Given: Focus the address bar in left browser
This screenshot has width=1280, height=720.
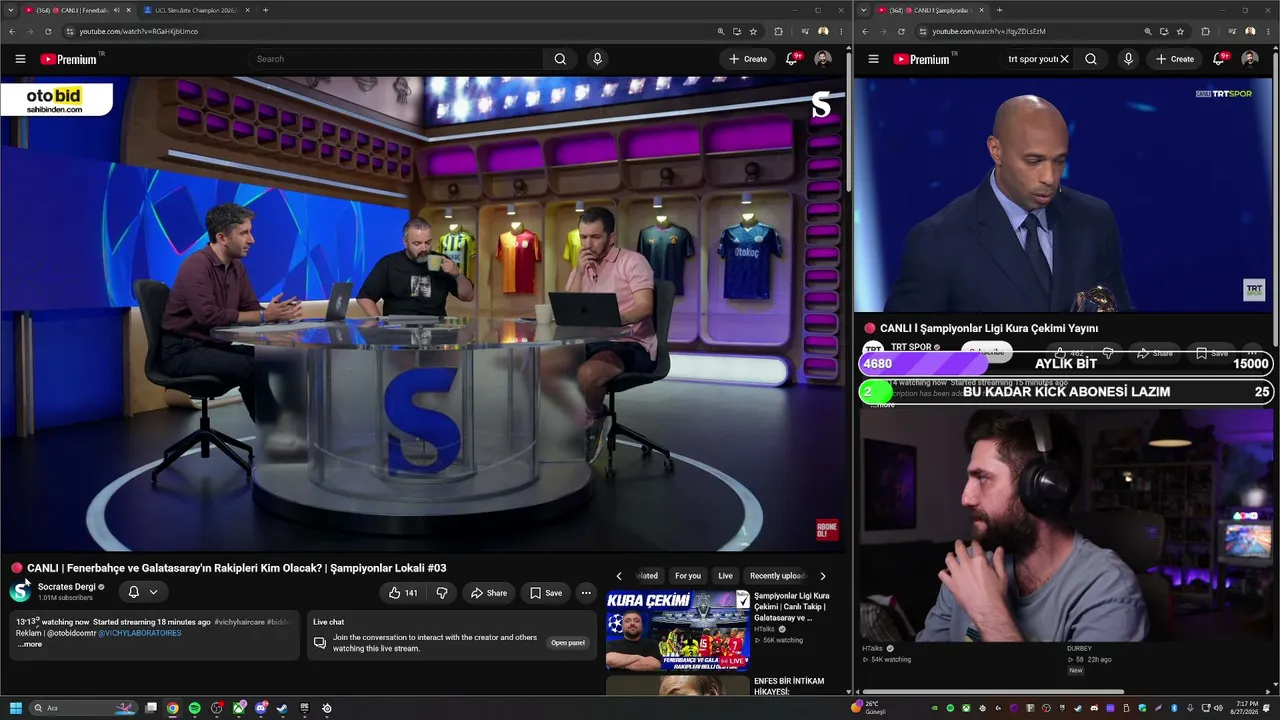Looking at the screenshot, I should coord(390,31).
